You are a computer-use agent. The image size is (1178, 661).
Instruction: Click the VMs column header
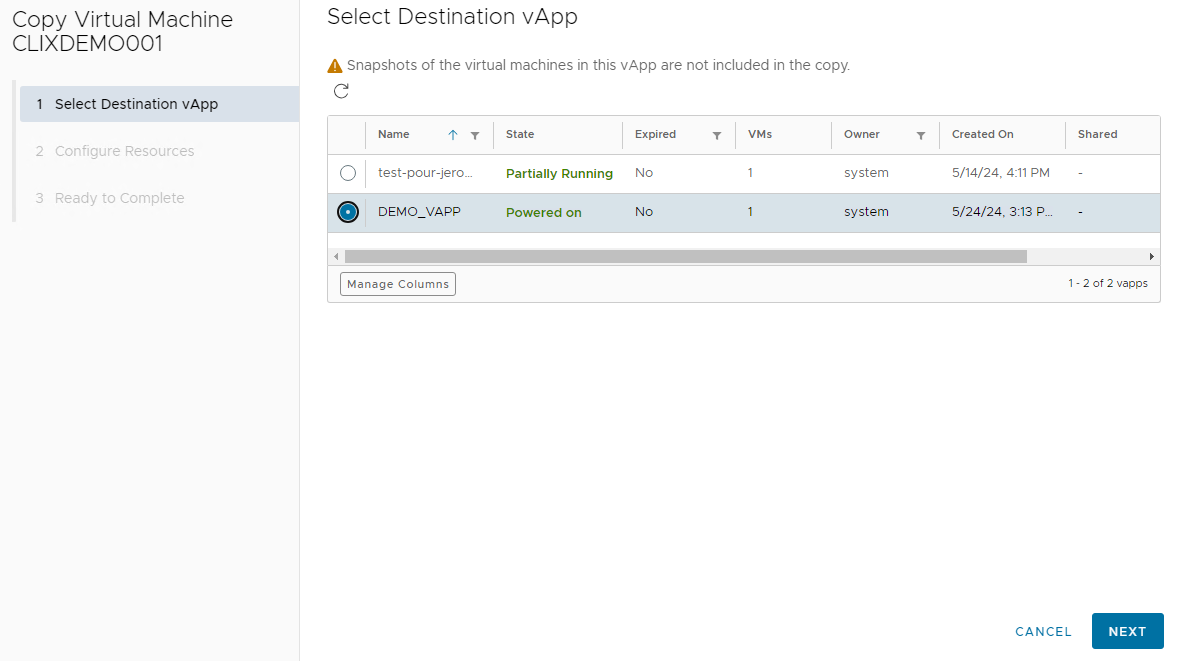[760, 135]
